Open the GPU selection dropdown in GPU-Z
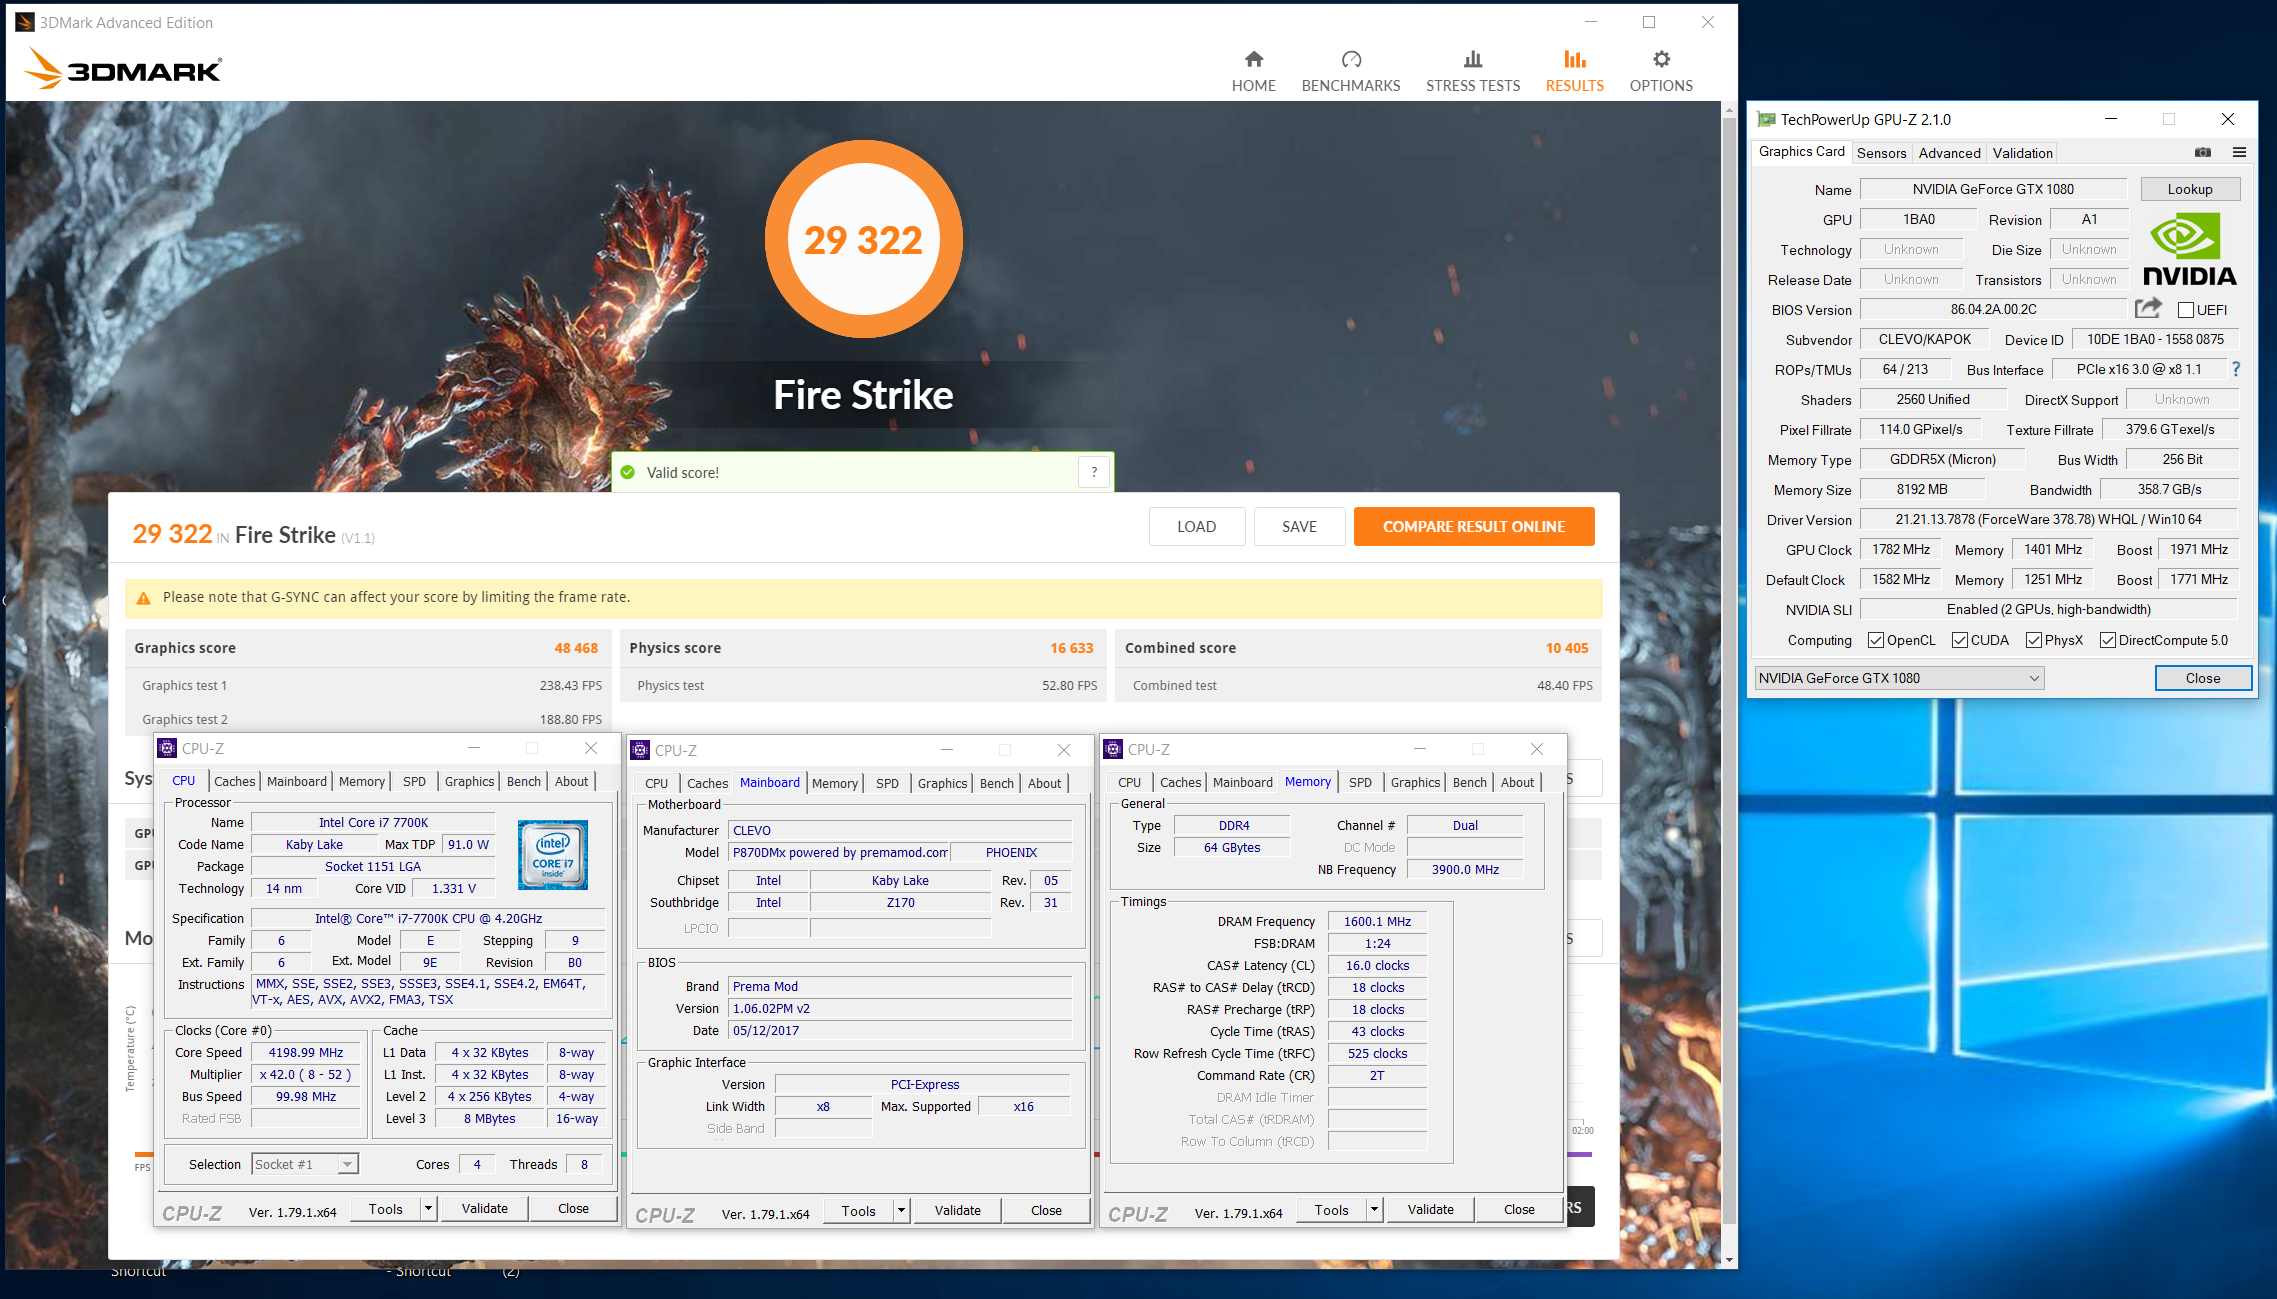The width and height of the screenshot is (2277, 1299). (1898, 678)
